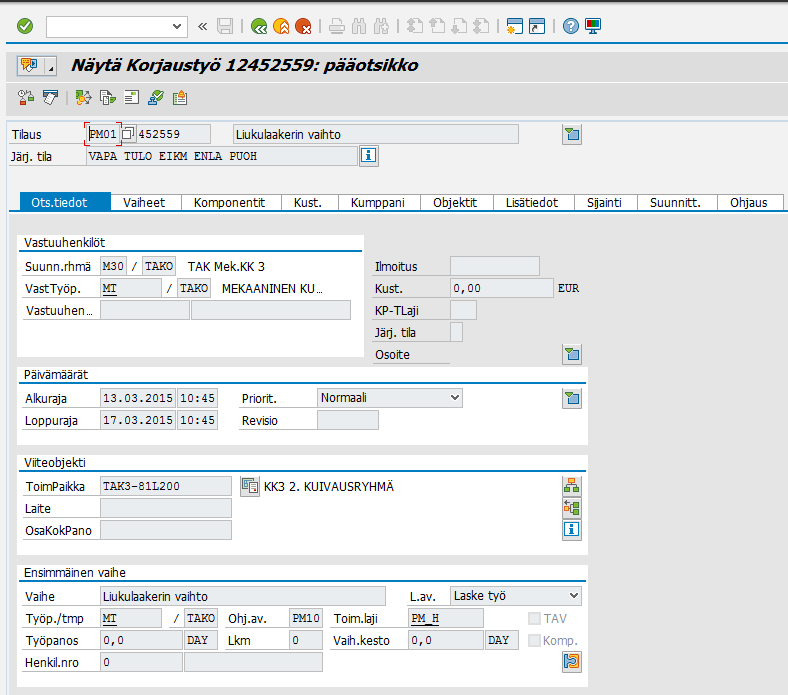Click the PM01 order type field
Image resolution: width=788 pixels, height=695 pixels.
pos(103,134)
